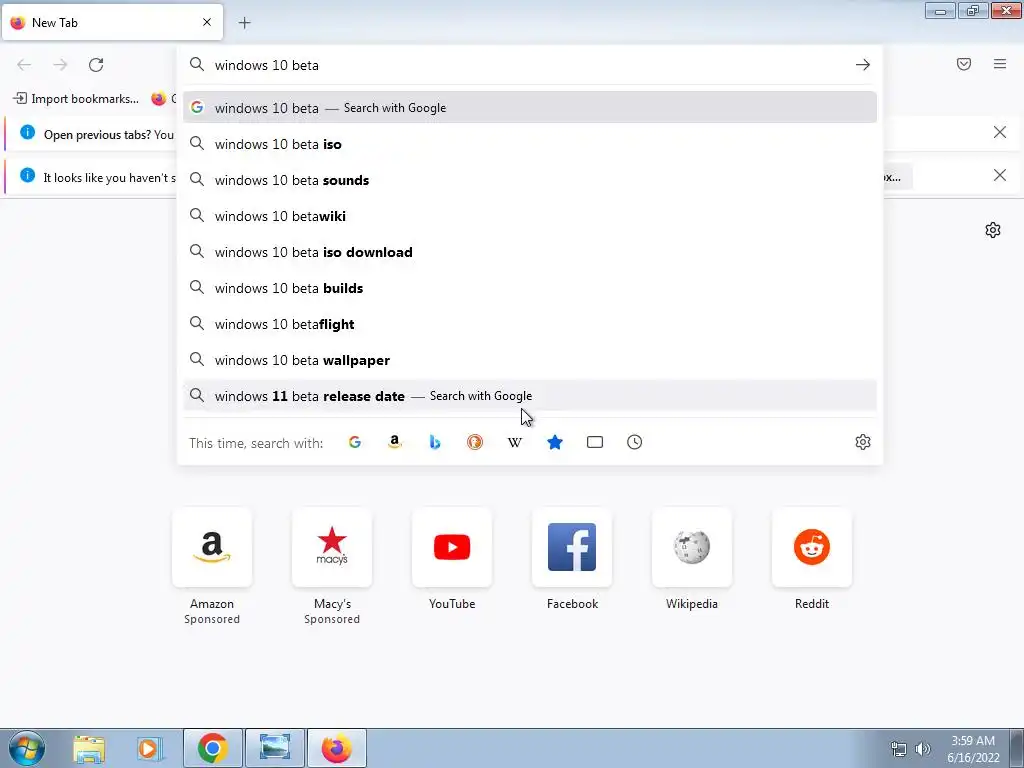Open Windows Explorer from taskbar
Screen dimensions: 1024x768
[89, 748]
